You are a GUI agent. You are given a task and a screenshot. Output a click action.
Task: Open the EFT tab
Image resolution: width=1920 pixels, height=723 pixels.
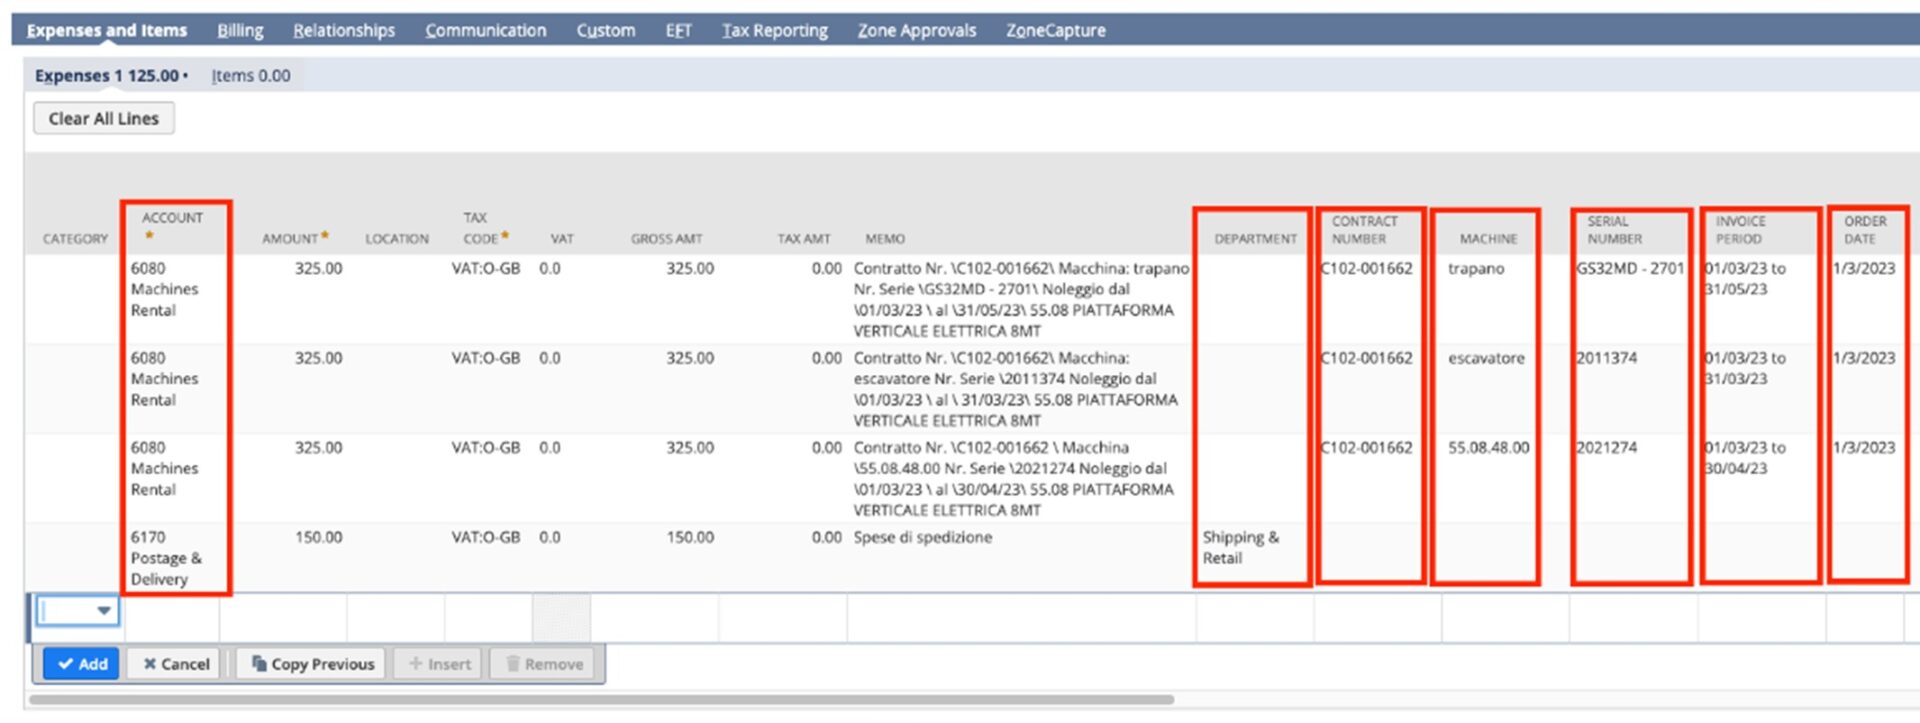679,30
